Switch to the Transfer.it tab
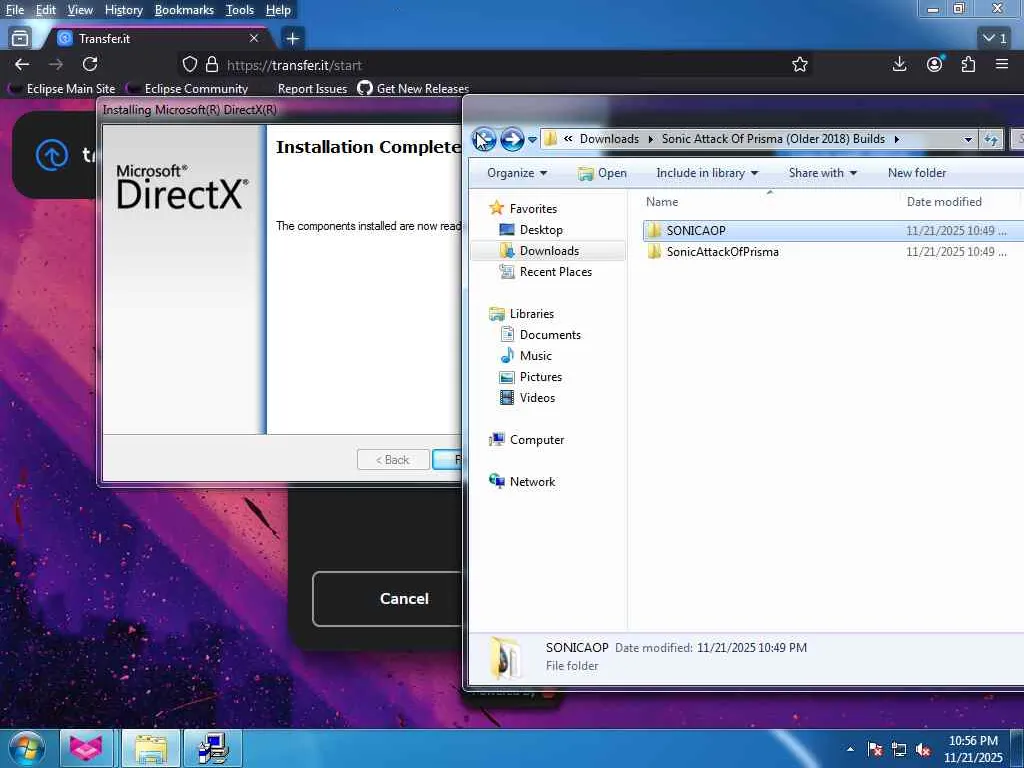 (159, 39)
